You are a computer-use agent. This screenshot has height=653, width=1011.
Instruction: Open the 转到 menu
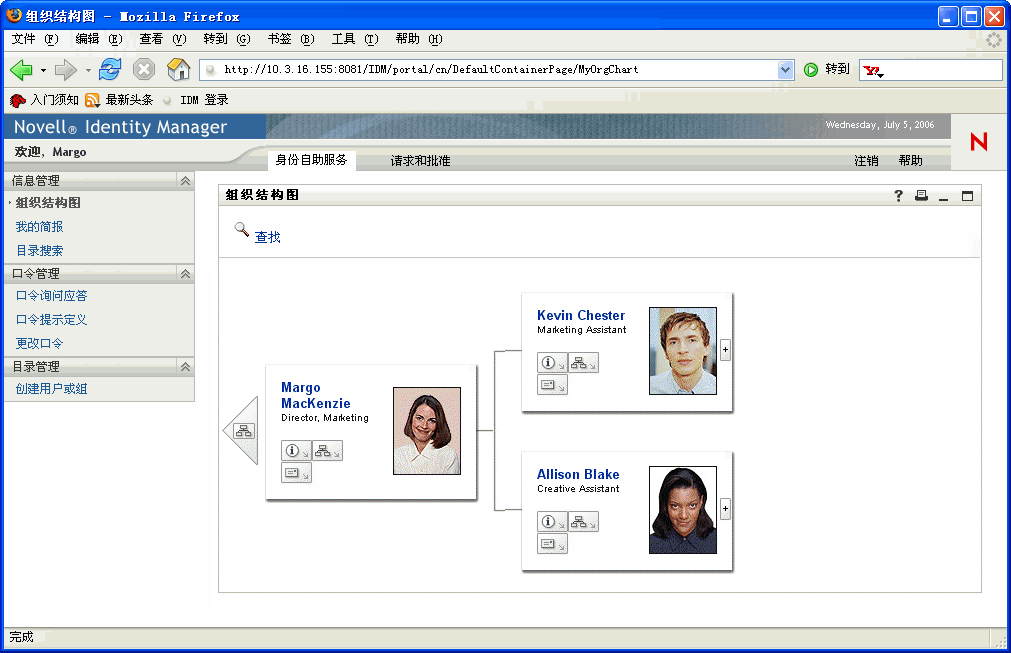tap(226, 39)
